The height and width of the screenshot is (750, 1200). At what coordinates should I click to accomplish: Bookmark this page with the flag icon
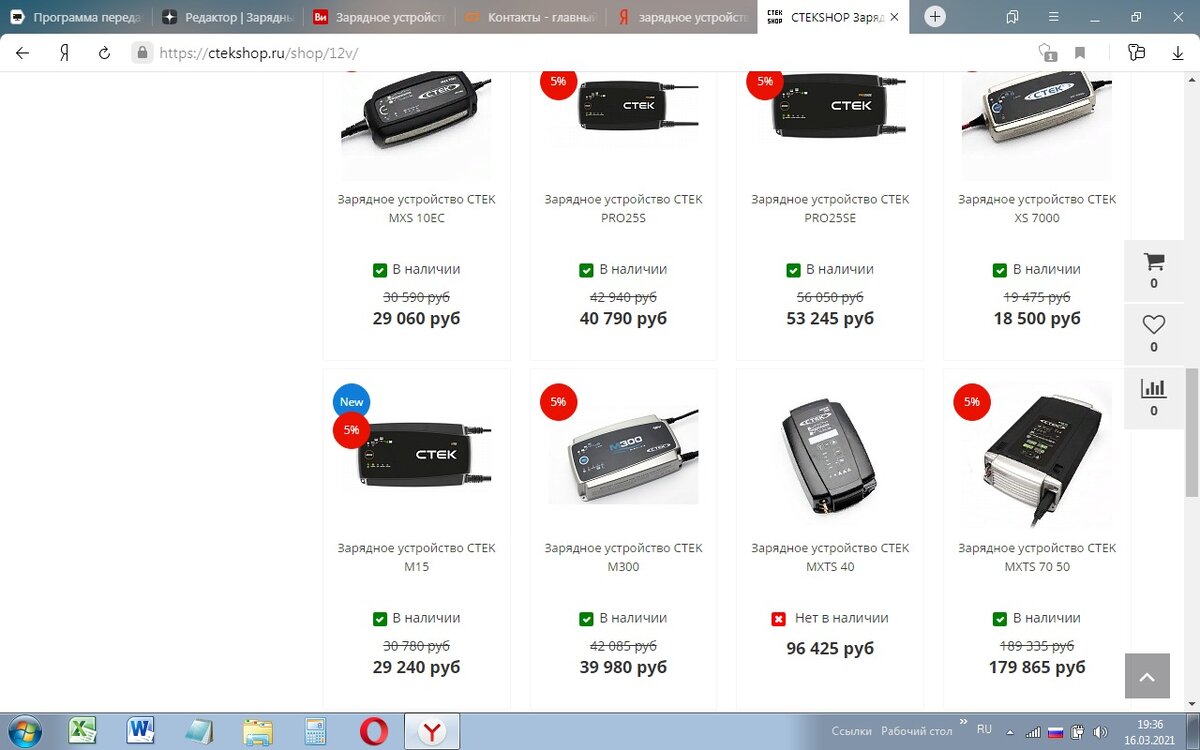tap(1080, 53)
